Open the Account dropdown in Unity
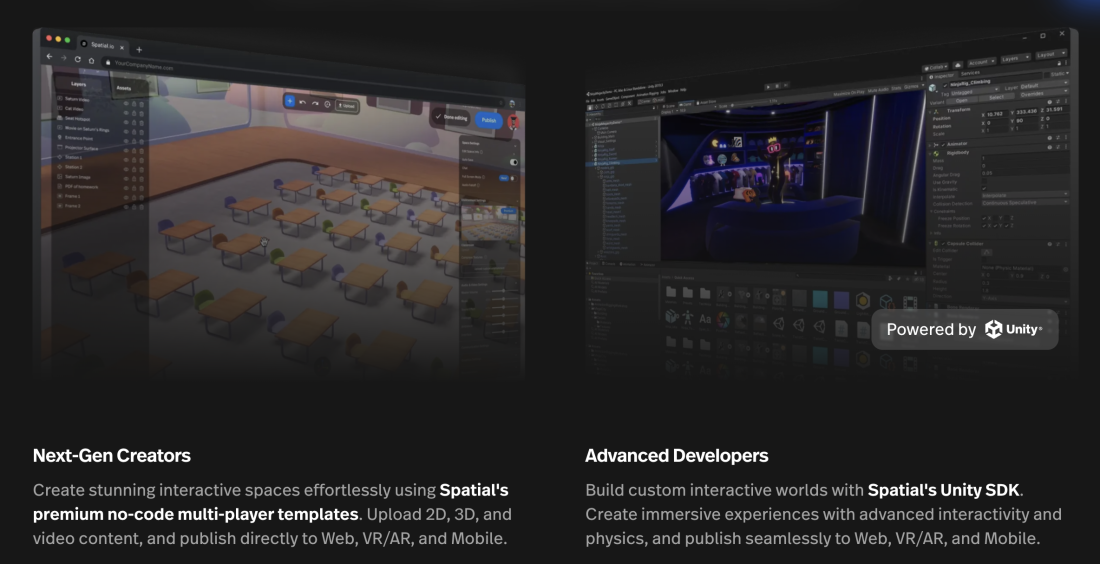This screenshot has height=564, width=1100. coord(982,62)
